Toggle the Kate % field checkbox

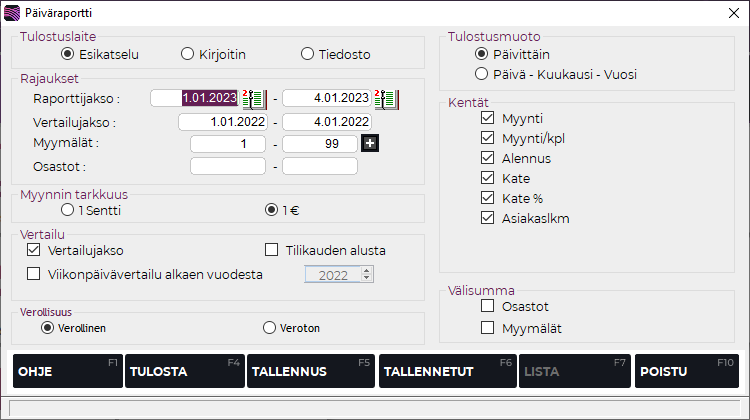pyautogui.click(x=488, y=198)
